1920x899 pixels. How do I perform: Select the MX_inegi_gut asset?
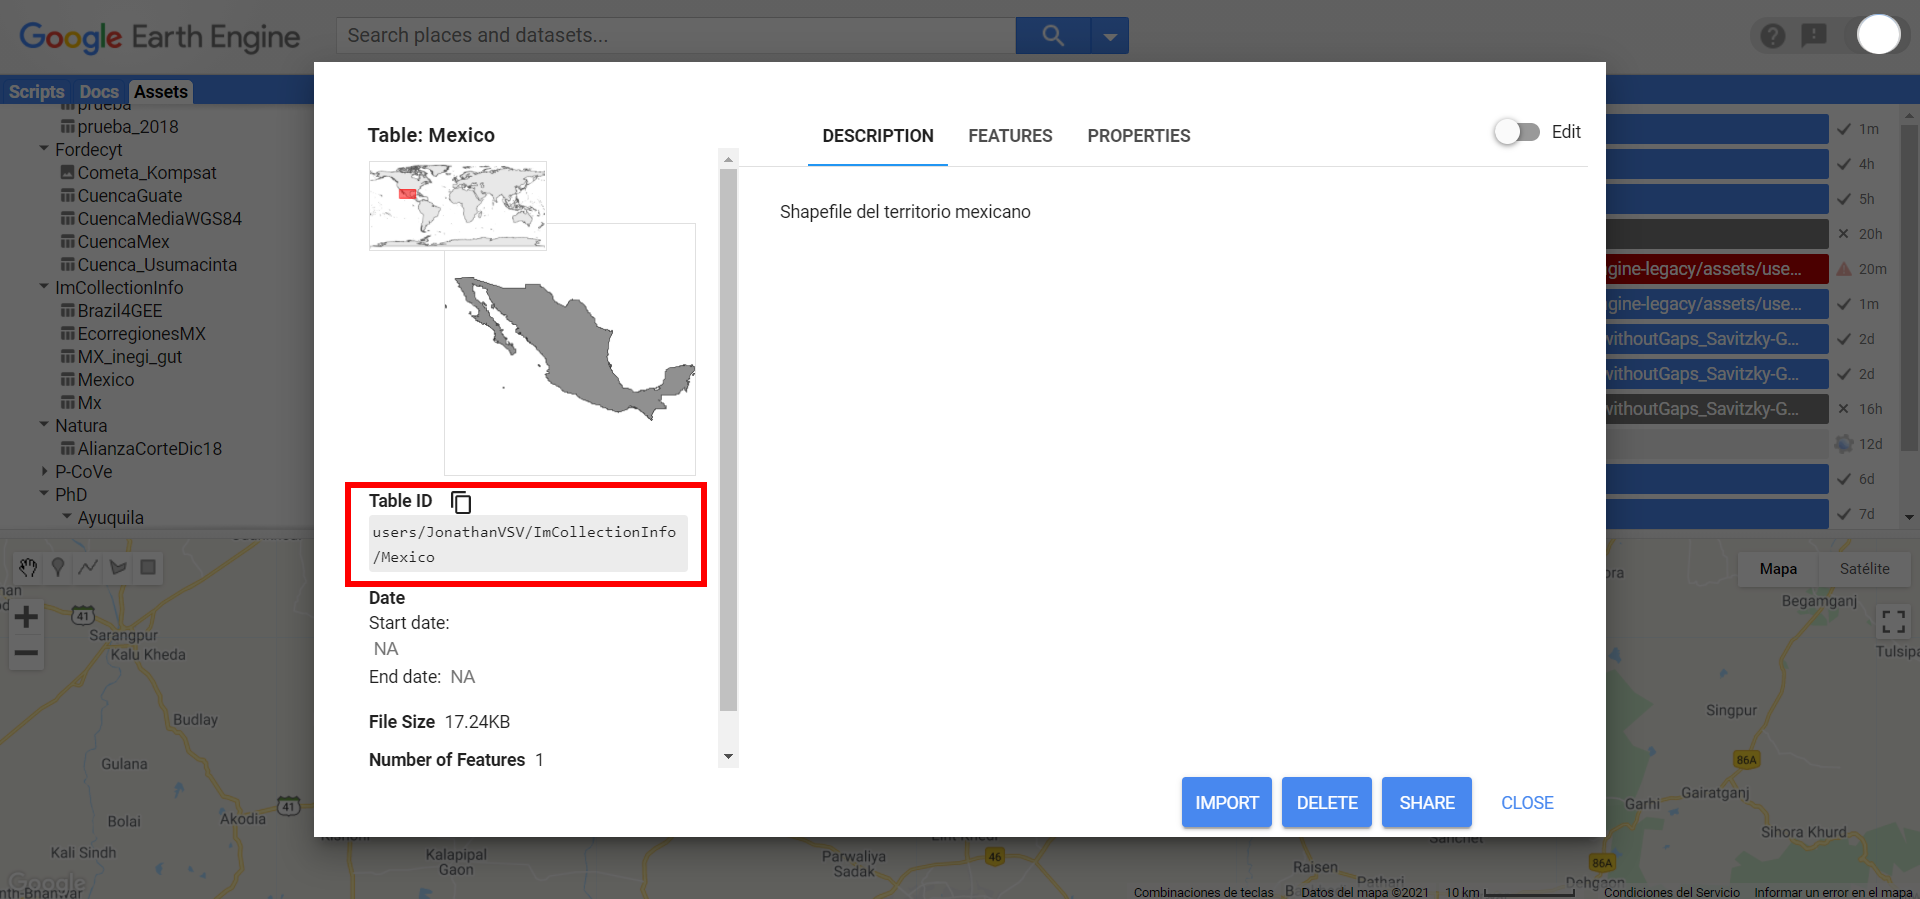coord(130,357)
